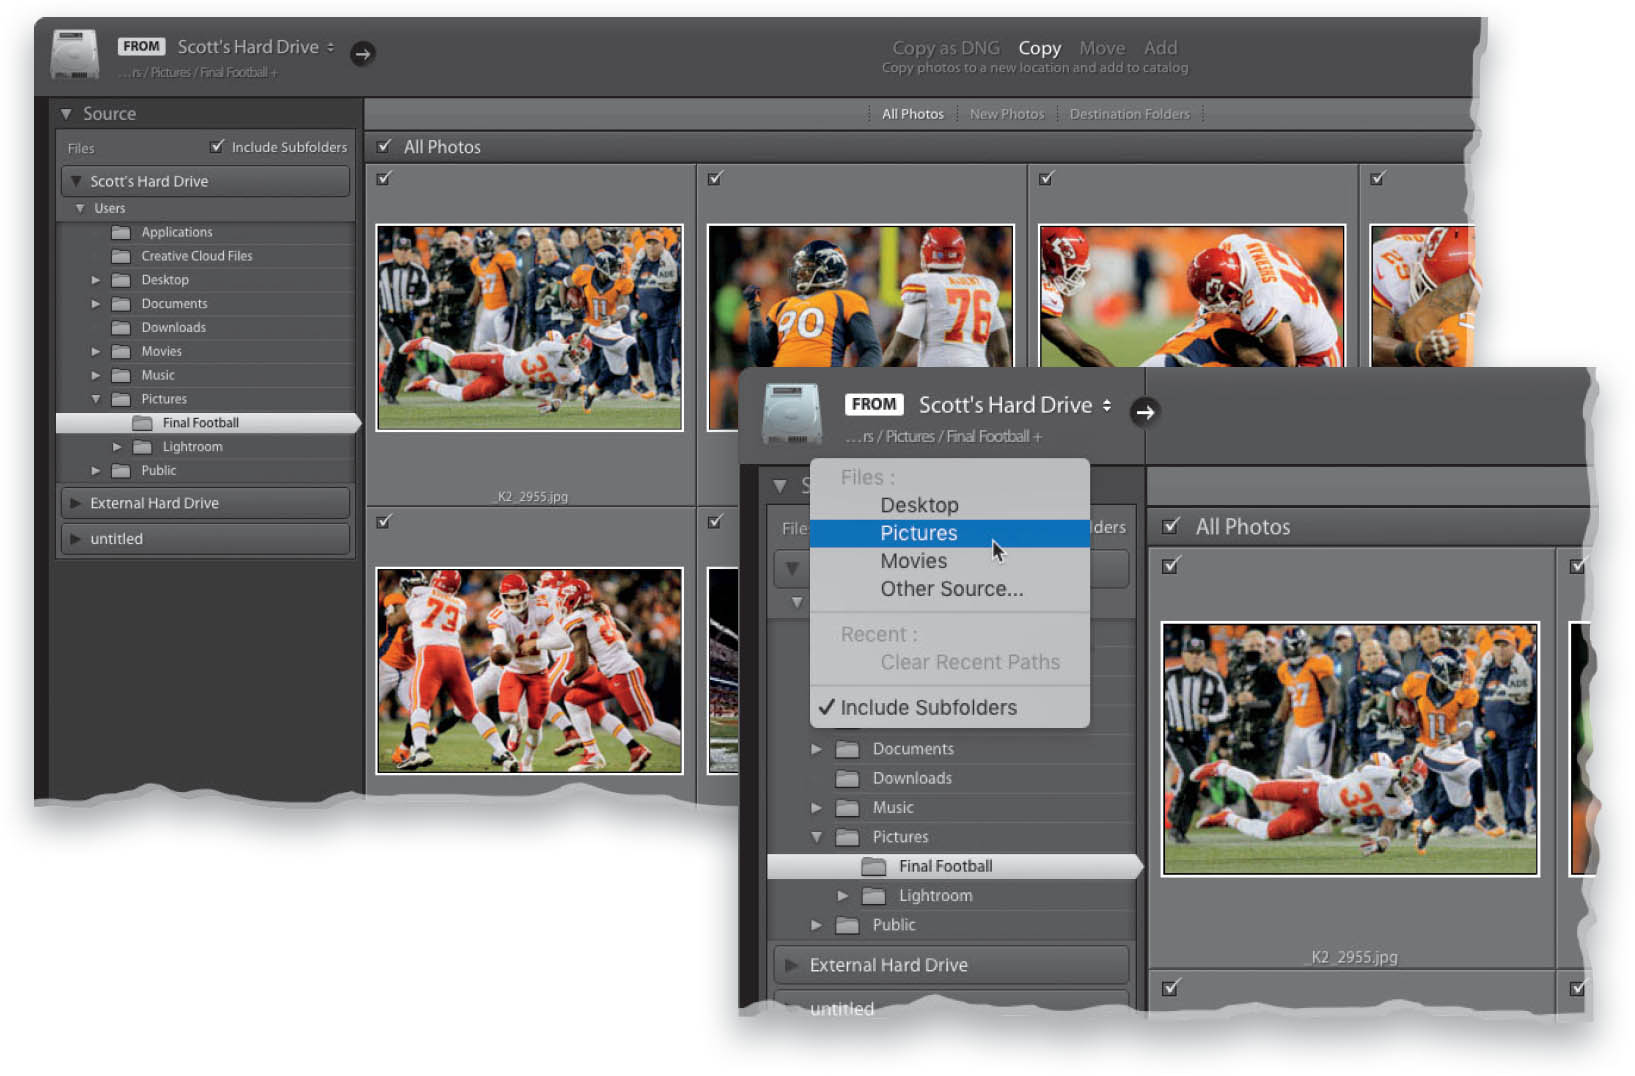Expand Music folder in front window
The width and height of the screenshot is (1635, 1076).
[x=817, y=807]
